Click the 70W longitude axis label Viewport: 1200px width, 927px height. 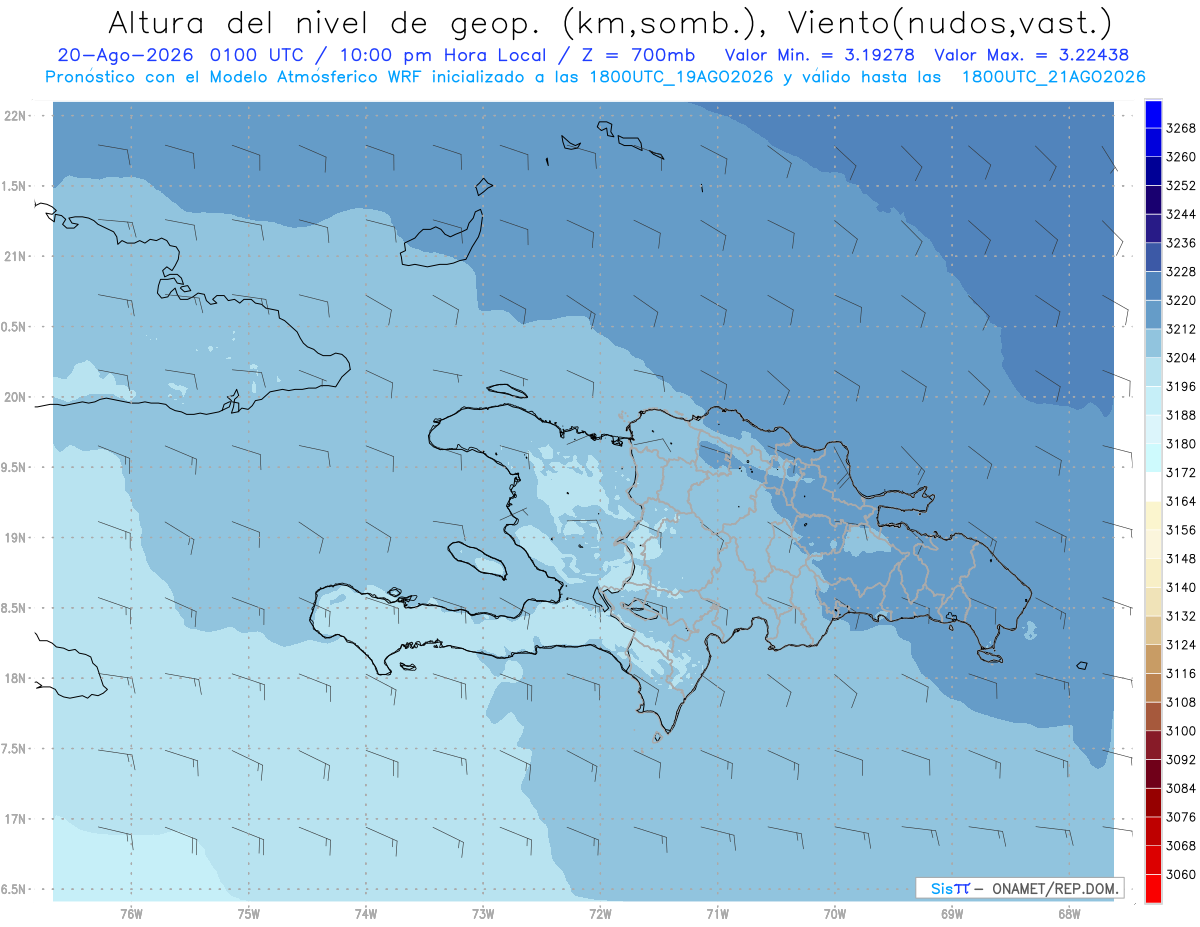point(834,913)
